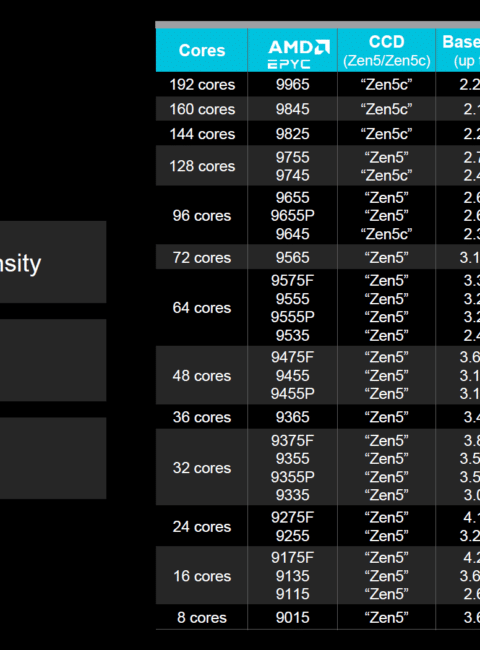Click model number 9535
Viewport: 480px width, 650px height.
pos(293,335)
